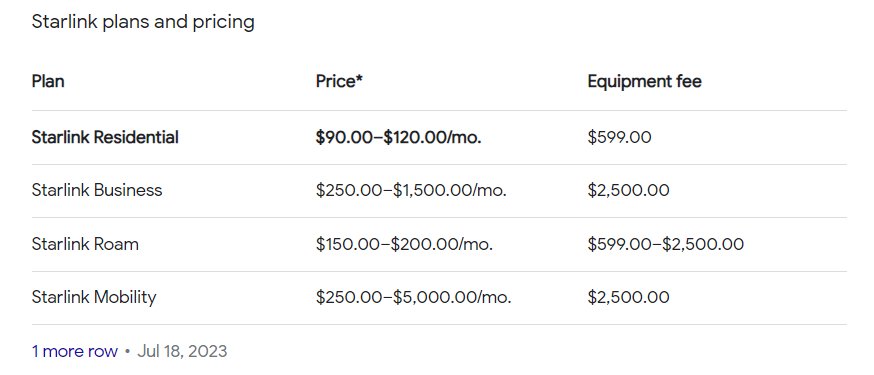
Task: Click the Mobility $2,500.00 equipment fee
Action: [628, 297]
